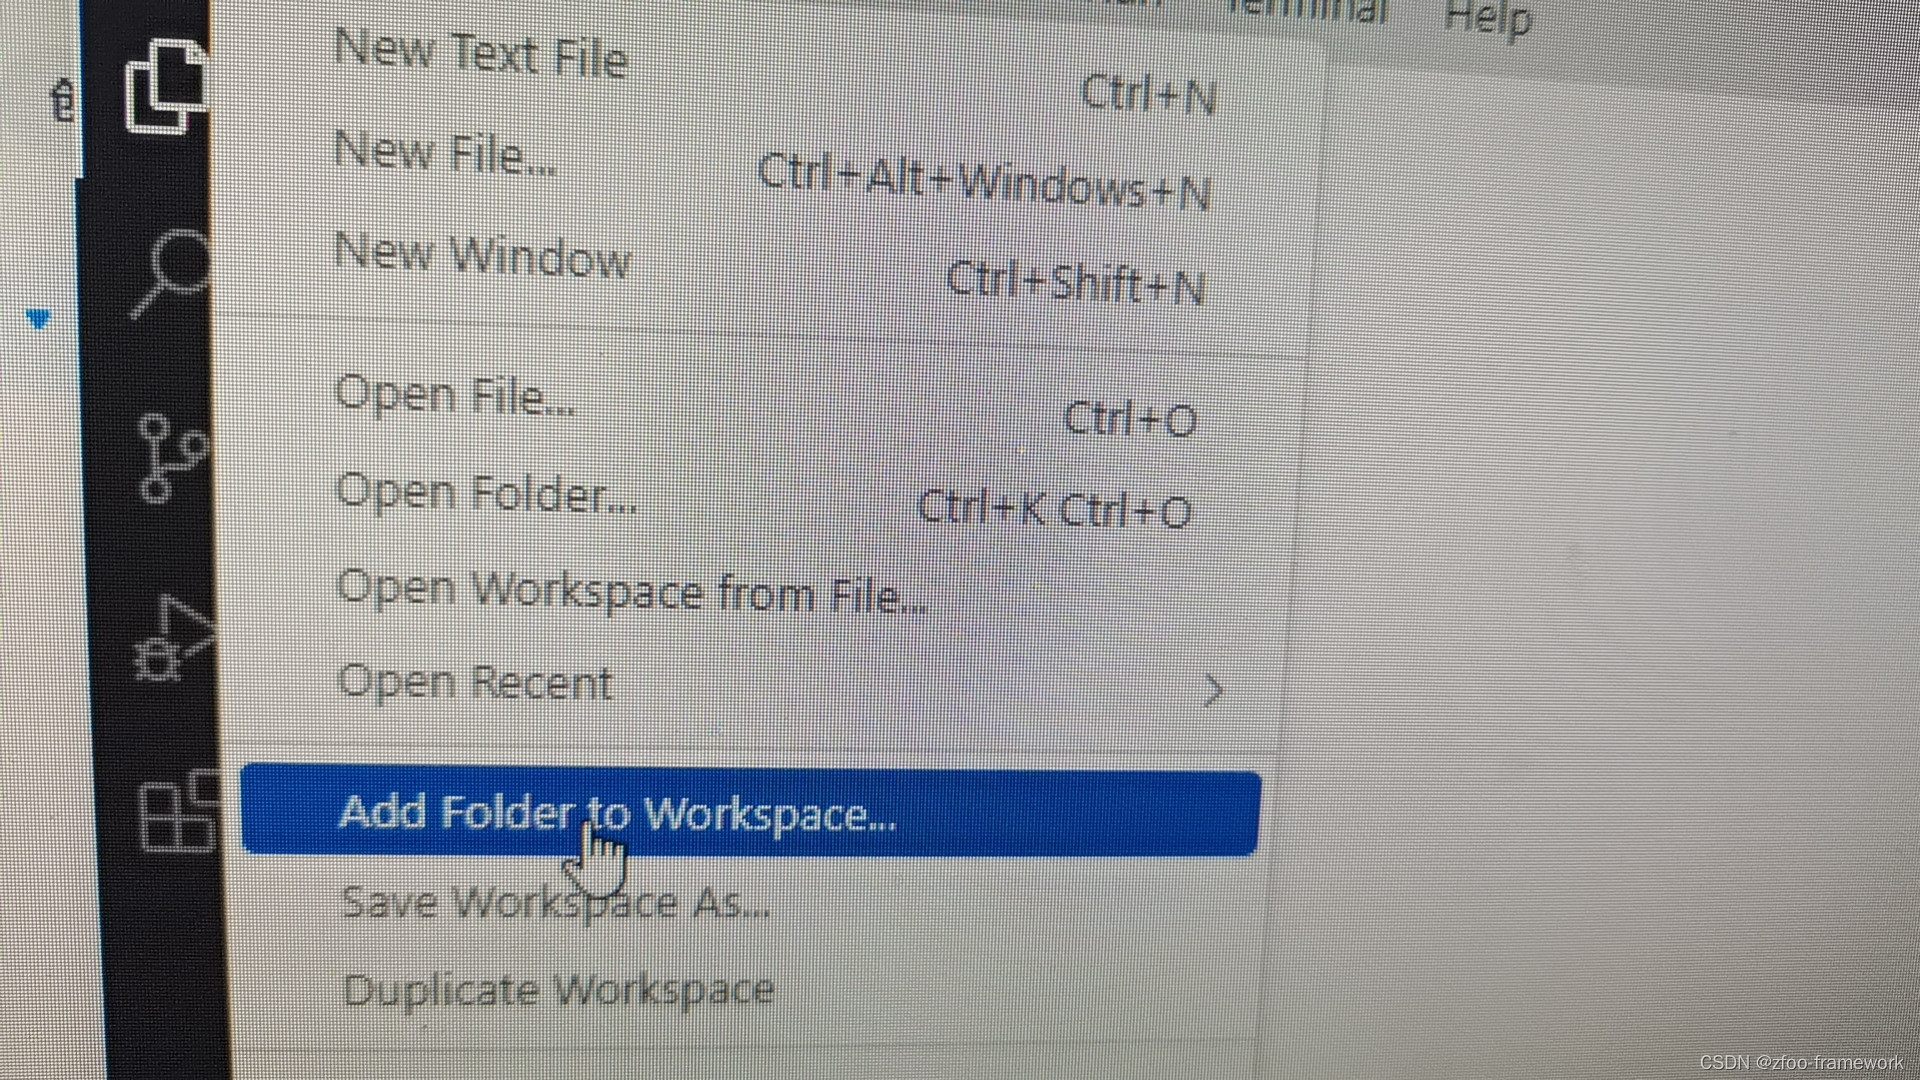Screen dimensions: 1920x1080
Task: Click the blue down-pointing triangle at left edge
Action: point(38,320)
